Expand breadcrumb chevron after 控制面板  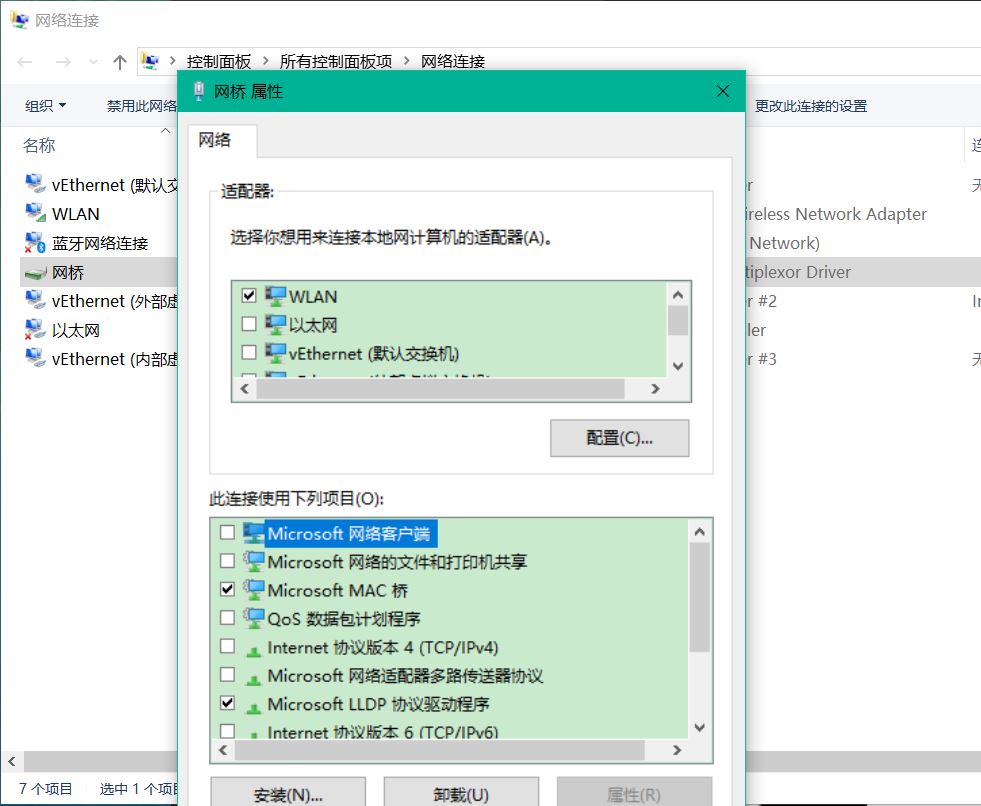click(x=265, y=61)
